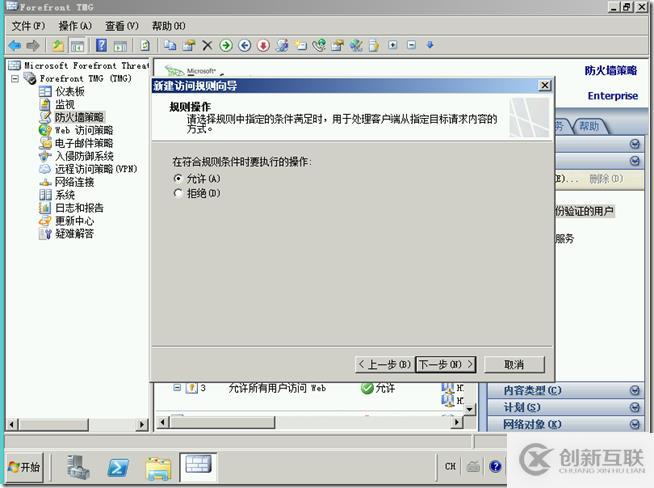Image resolution: width=654 pixels, height=488 pixels.
Task: Click 下一步(N) next button in wizard
Action: [446, 365]
